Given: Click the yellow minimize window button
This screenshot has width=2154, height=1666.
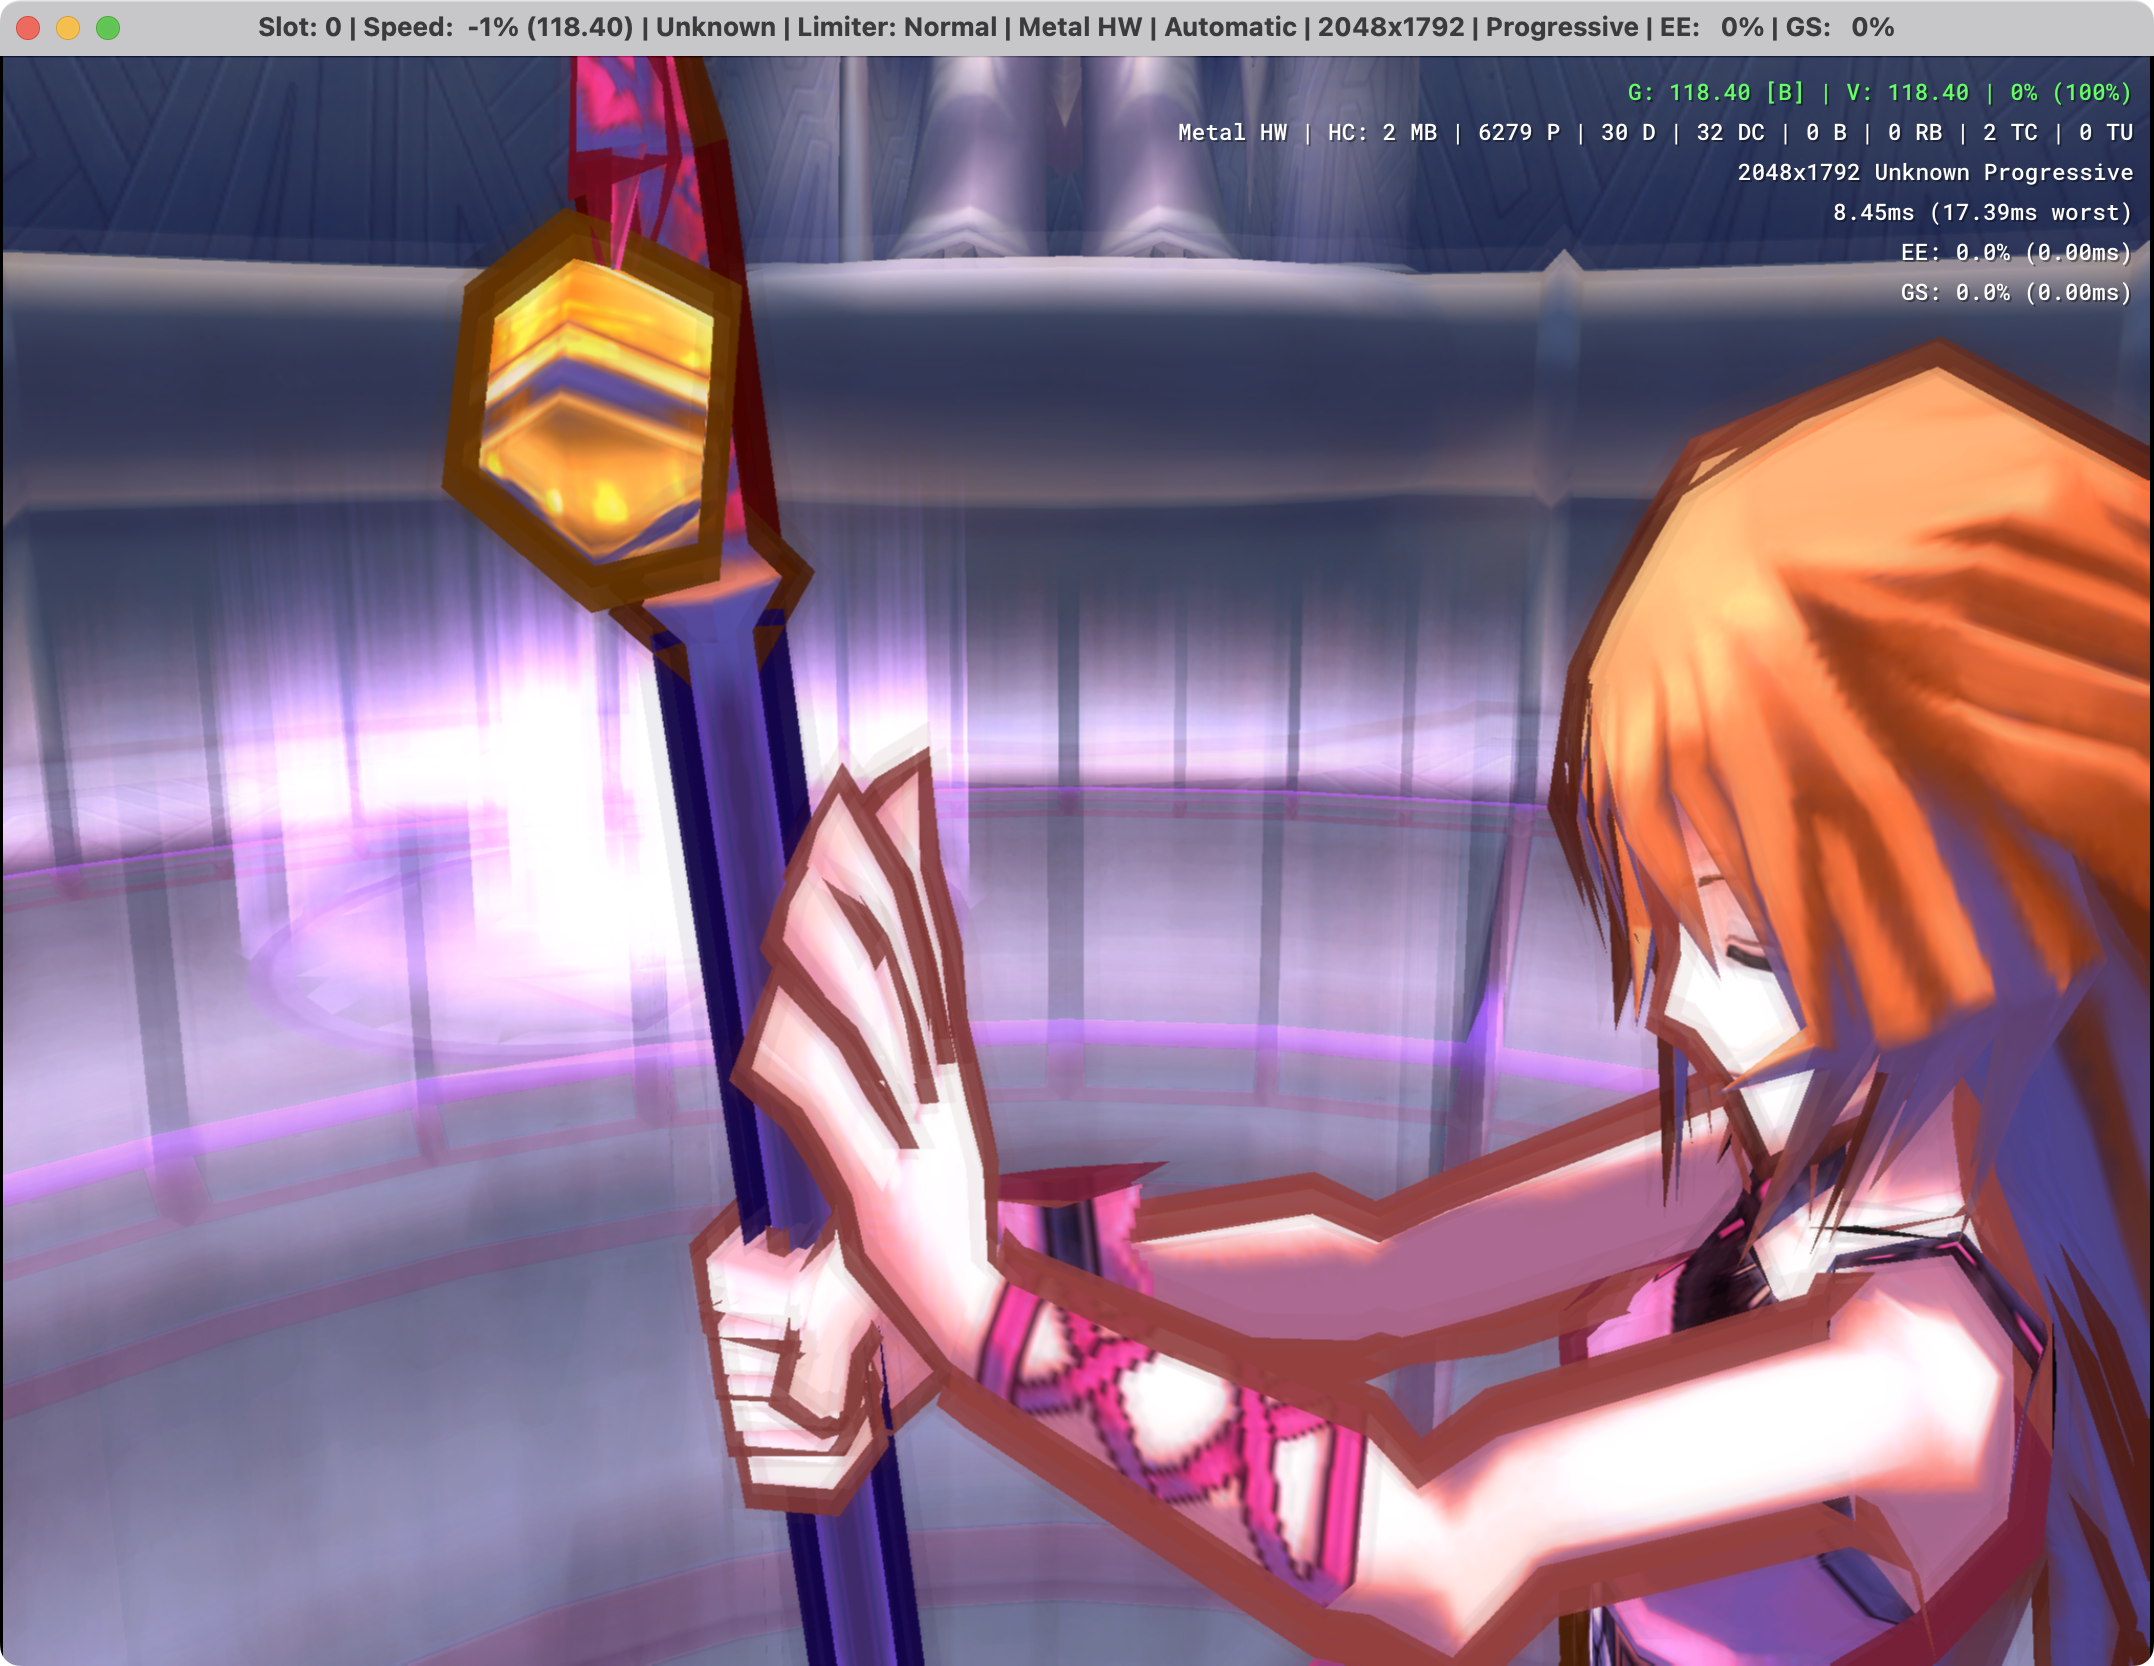Looking at the screenshot, I should [x=68, y=28].
